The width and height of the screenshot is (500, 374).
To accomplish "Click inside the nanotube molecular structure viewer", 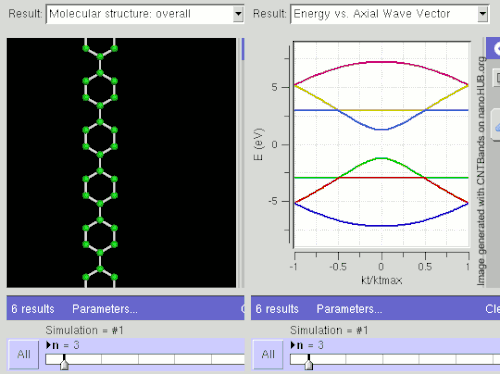I will tap(121, 163).
